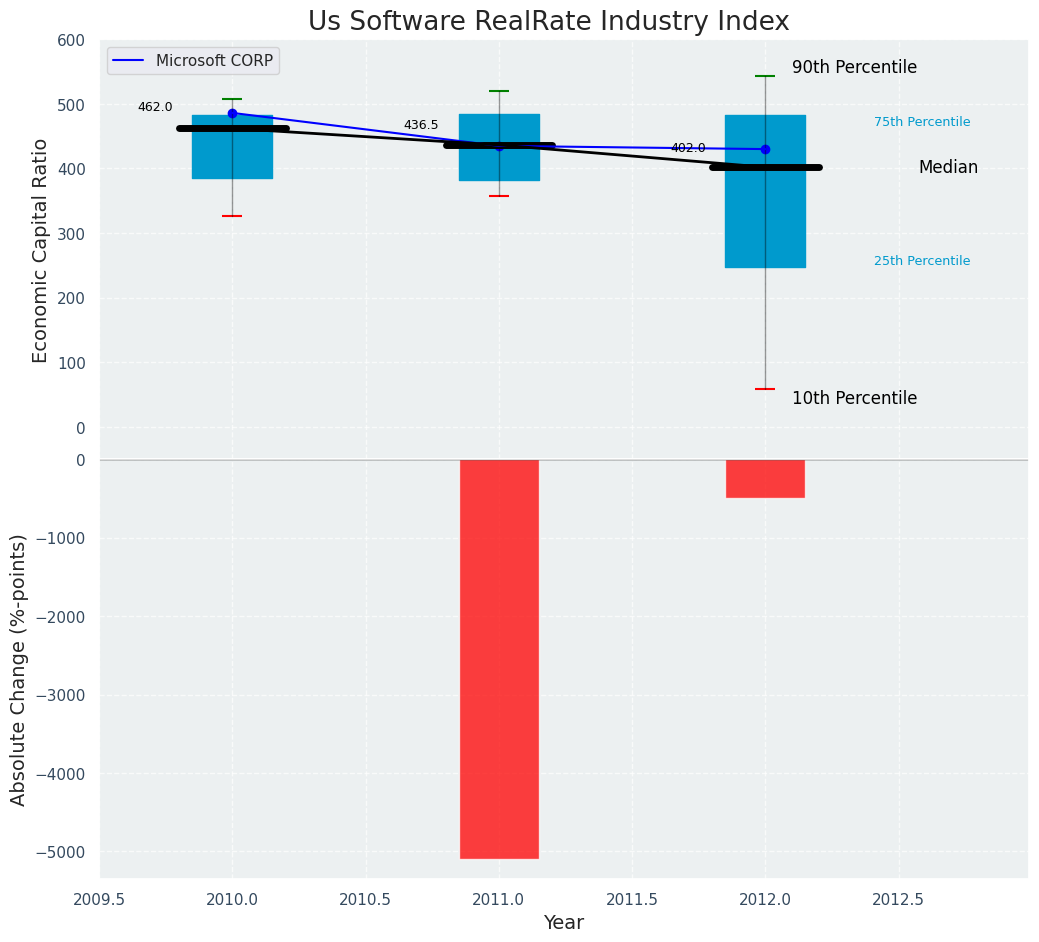Click the 436.5 median value label

point(421,125)
